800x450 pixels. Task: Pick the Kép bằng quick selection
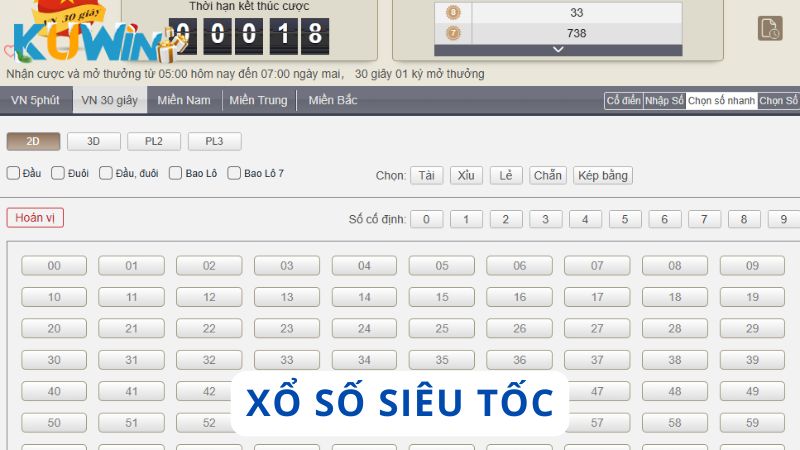(x=602, y=175)
